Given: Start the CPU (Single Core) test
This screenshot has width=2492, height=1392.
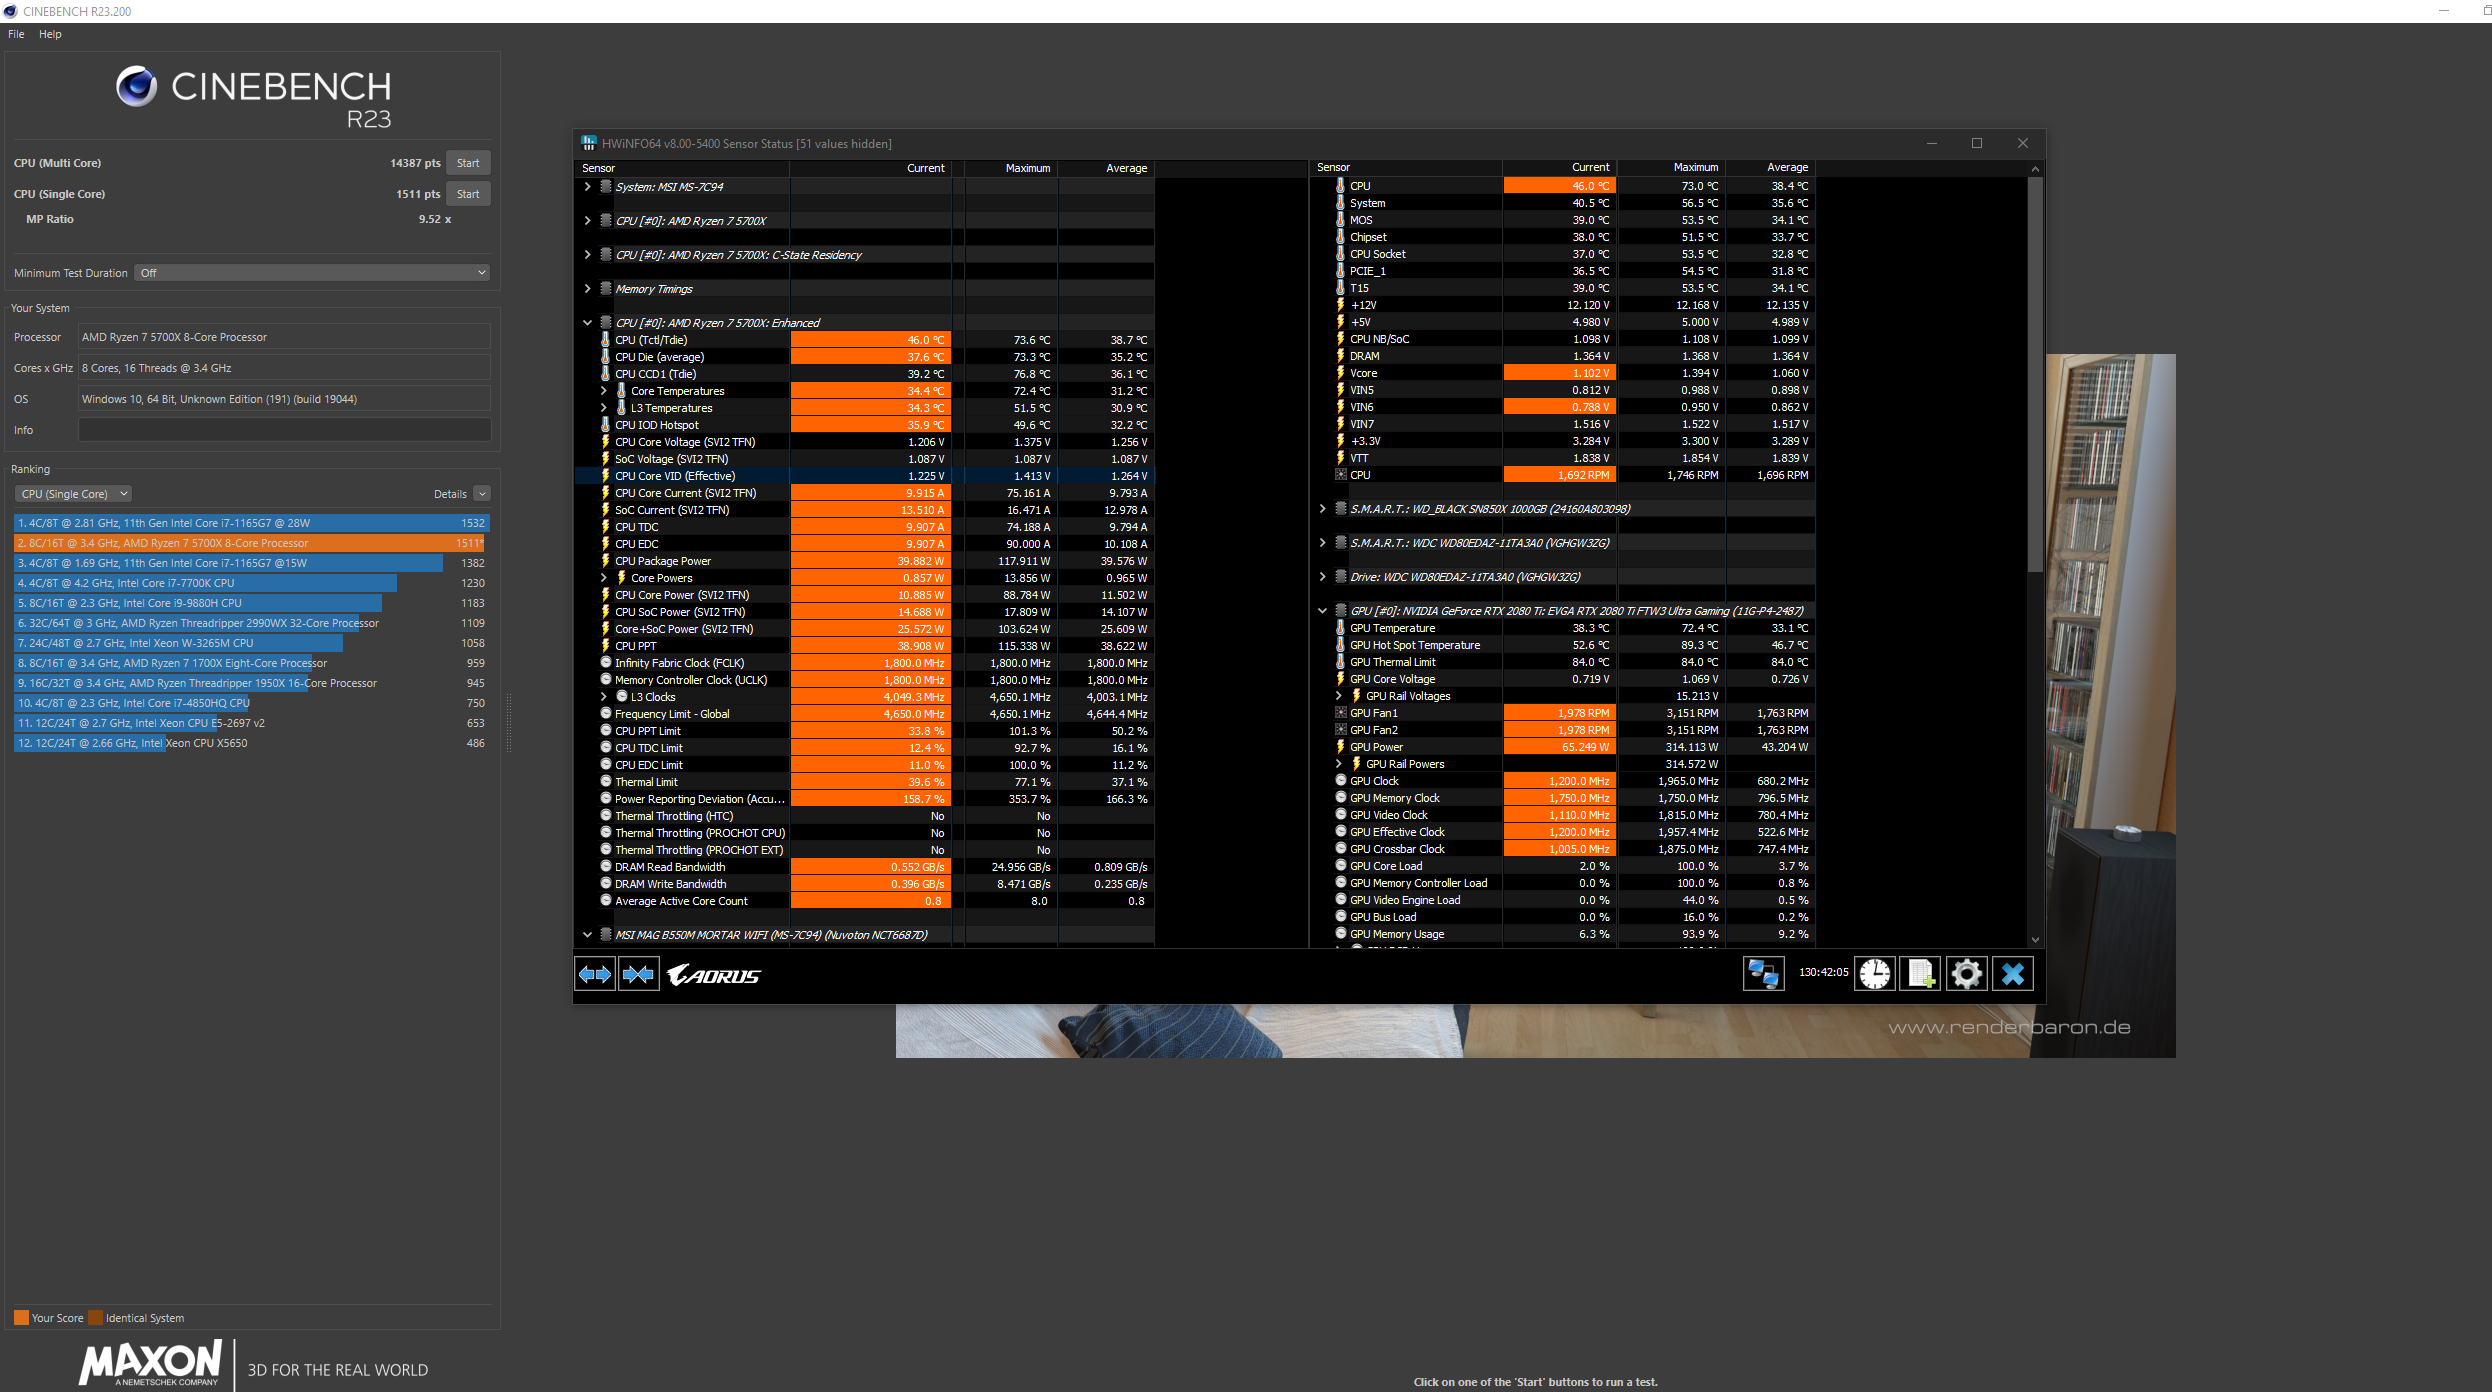Looking at the screenshot, I should click(x=468, y=194).
